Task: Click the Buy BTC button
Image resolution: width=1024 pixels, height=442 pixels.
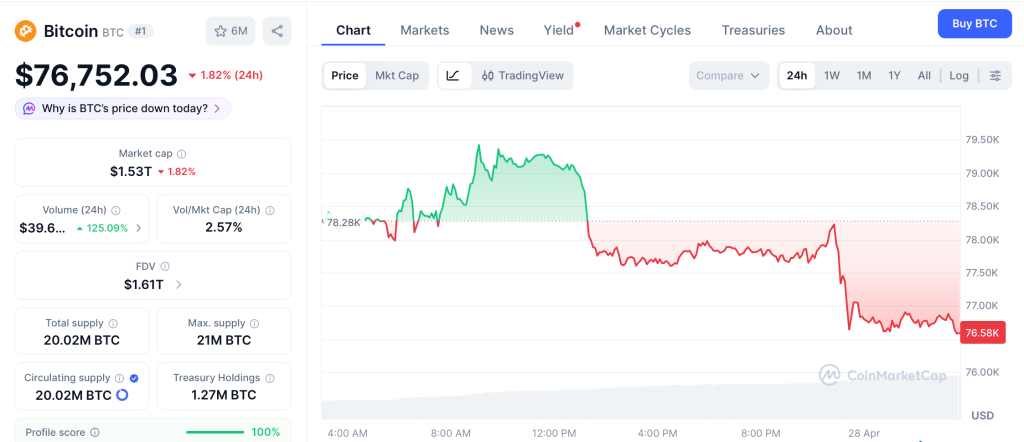Action: tap(974, 23)
